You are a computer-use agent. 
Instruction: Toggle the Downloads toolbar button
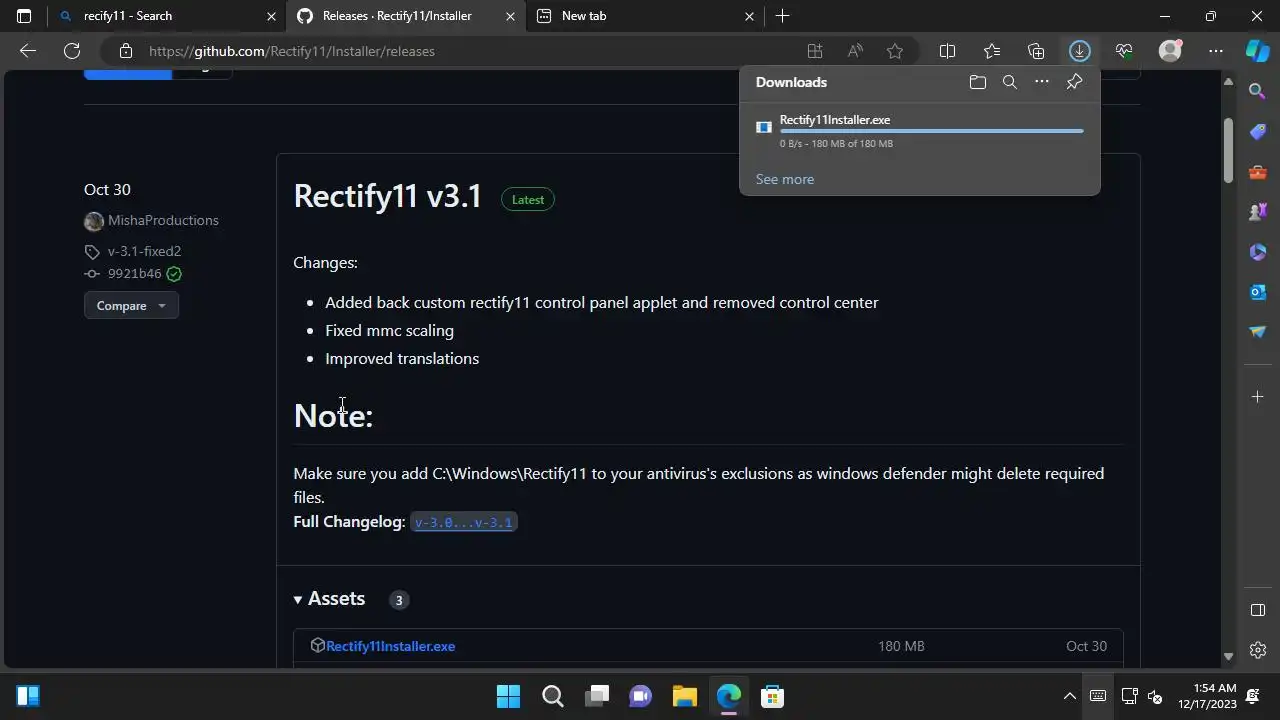click(x=1079, y=51)
